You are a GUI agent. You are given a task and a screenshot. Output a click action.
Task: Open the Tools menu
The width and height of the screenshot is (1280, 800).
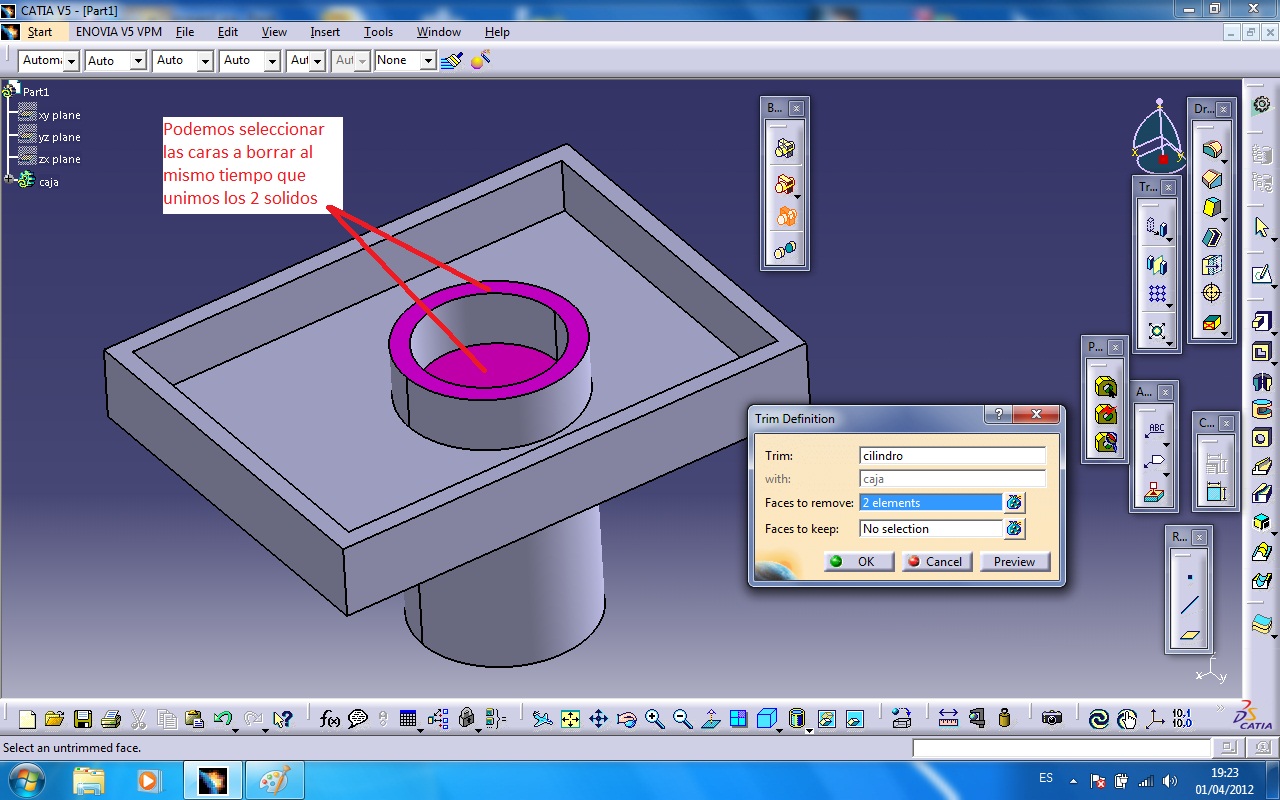[378, 32]
